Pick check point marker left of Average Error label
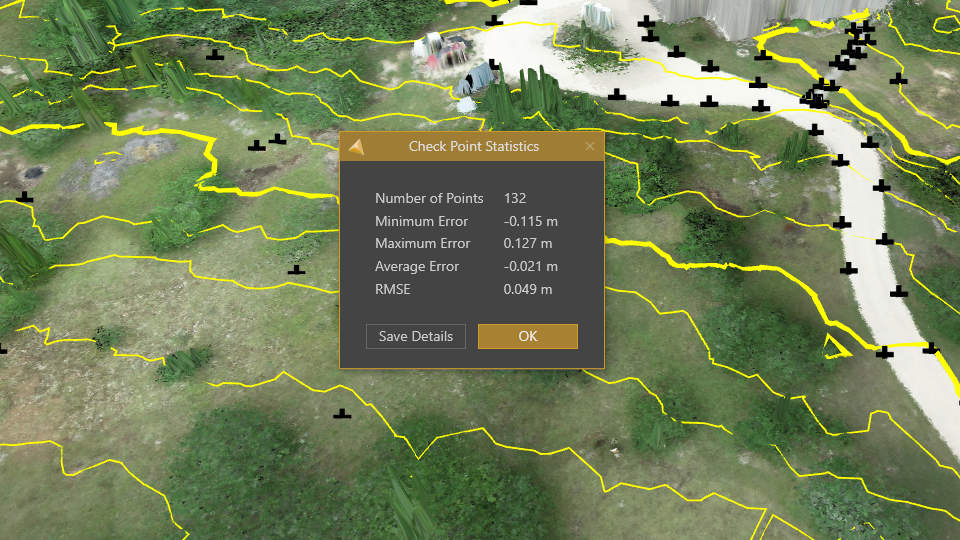 click(296, 269)
